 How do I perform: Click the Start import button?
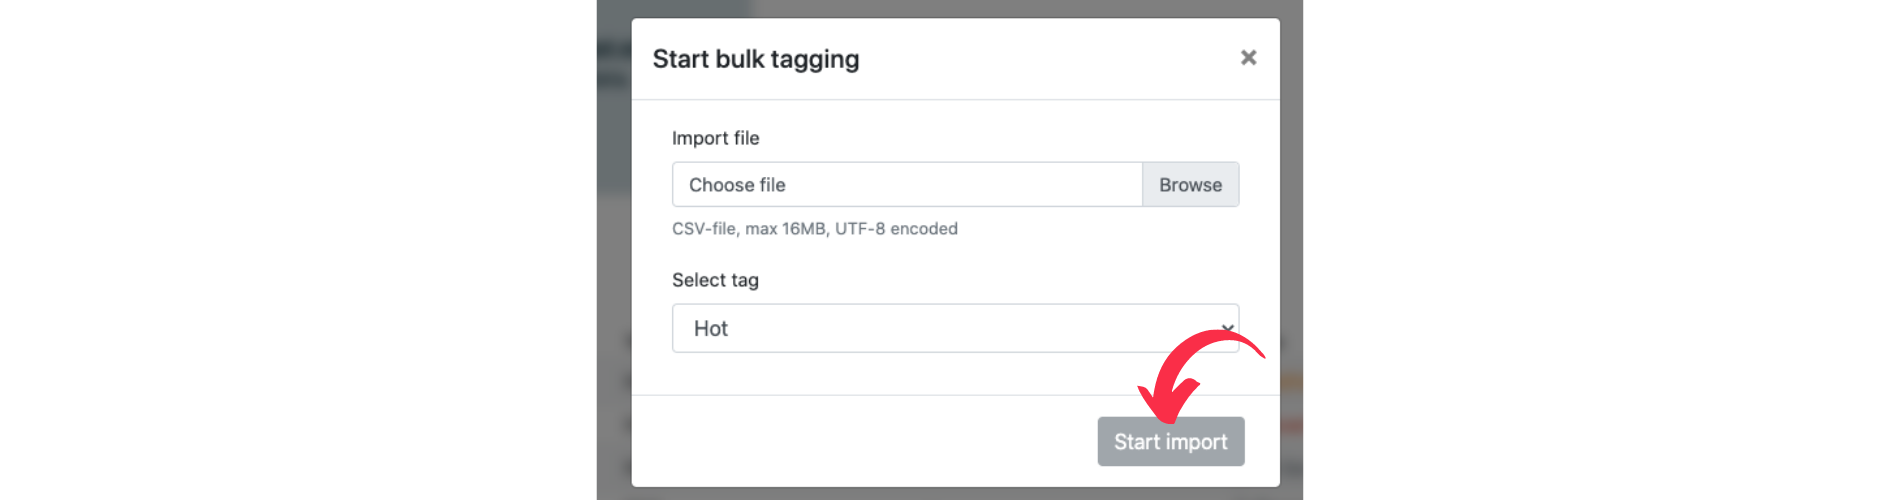[1171, 442]
